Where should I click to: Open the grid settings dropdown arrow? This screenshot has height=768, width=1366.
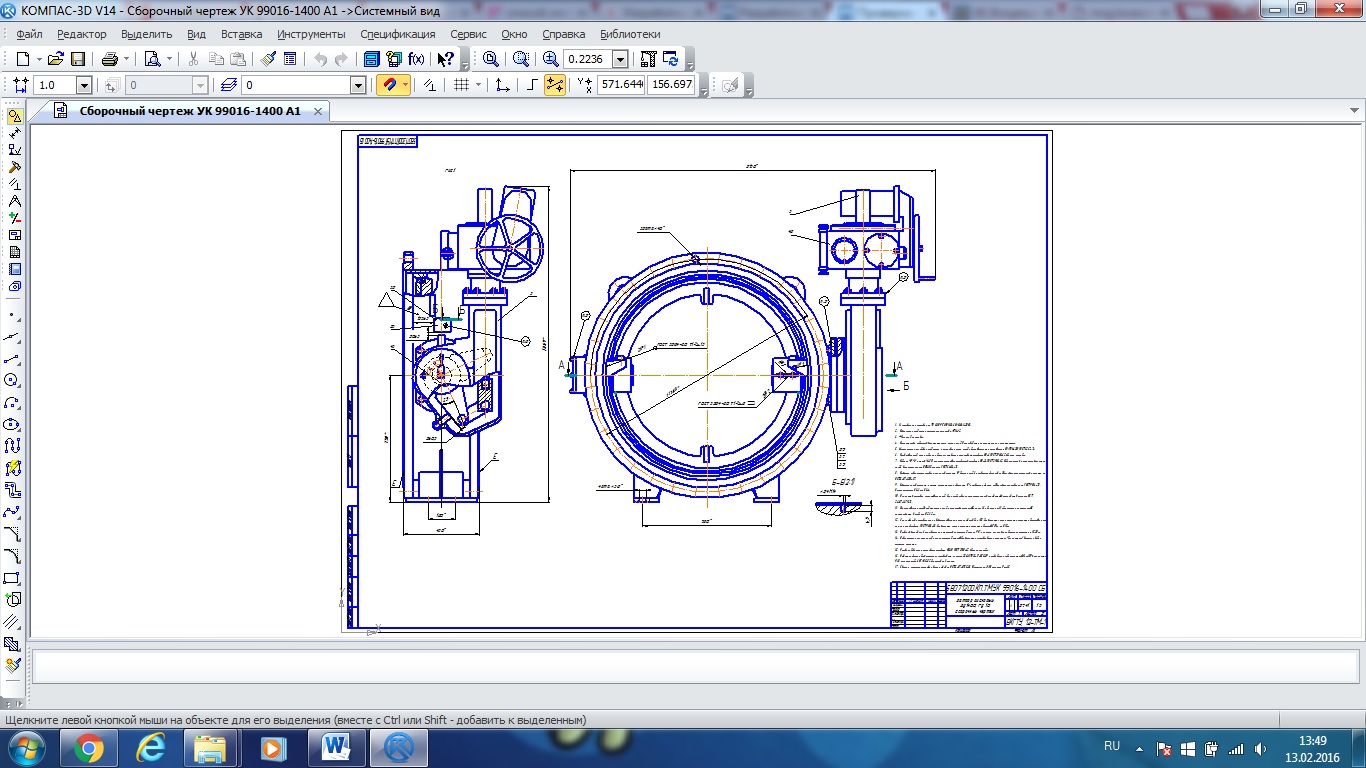point(477,86)
